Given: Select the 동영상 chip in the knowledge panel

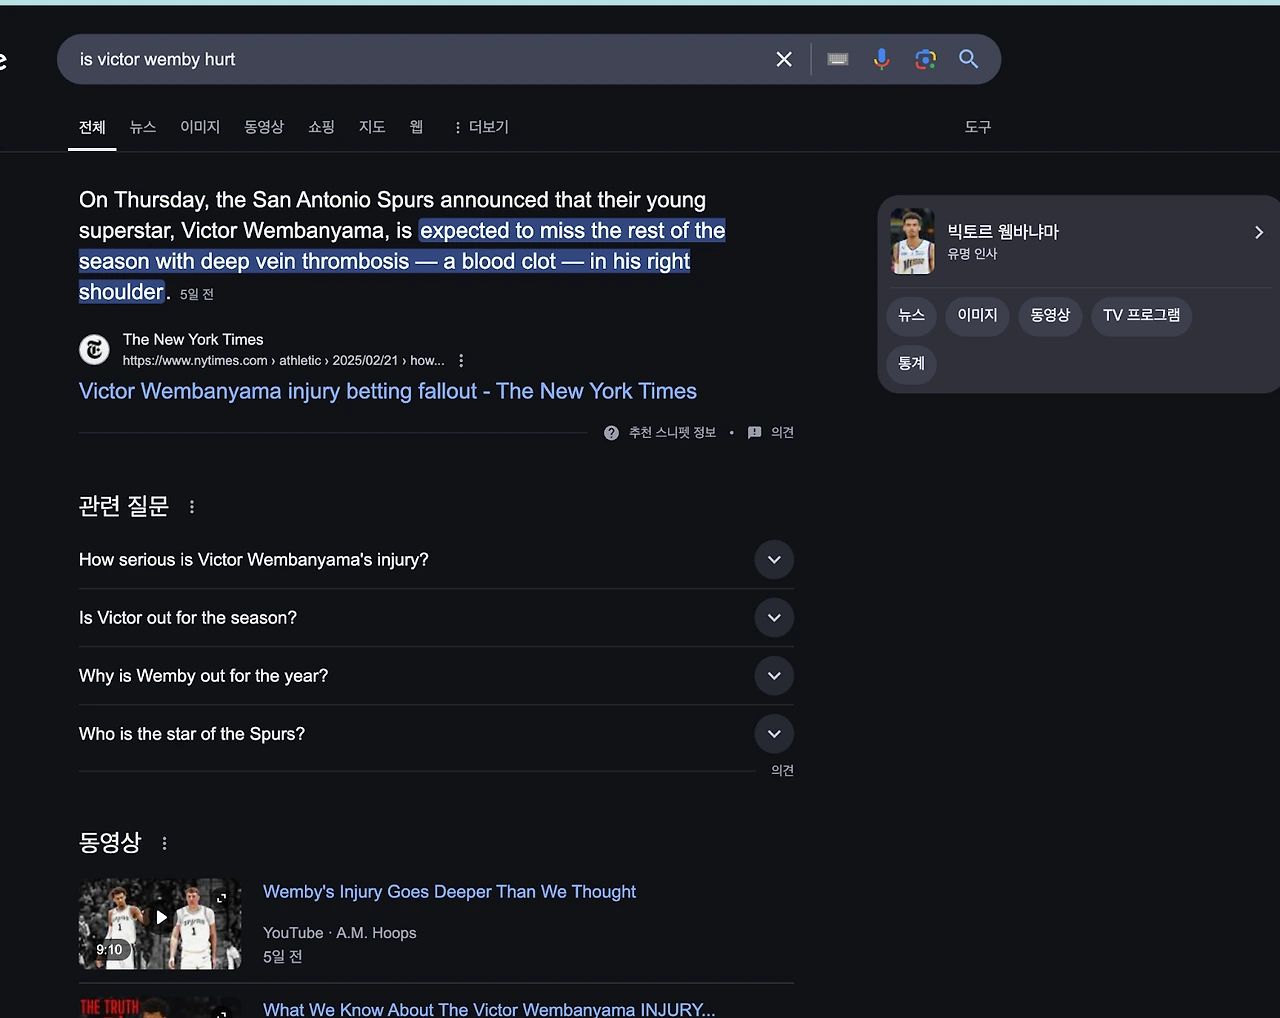Looking at the screenshot, I should coord(1051,316).
